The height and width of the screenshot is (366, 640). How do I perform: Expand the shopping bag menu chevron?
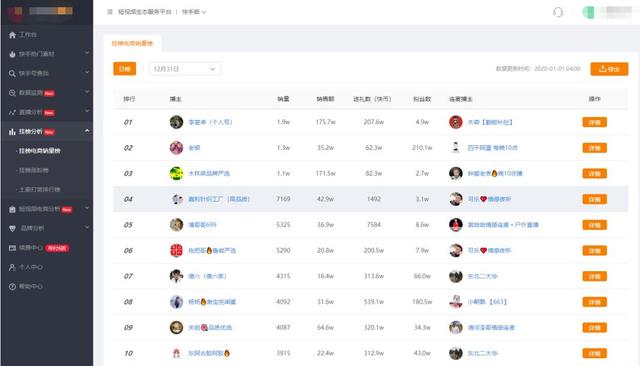87,208
